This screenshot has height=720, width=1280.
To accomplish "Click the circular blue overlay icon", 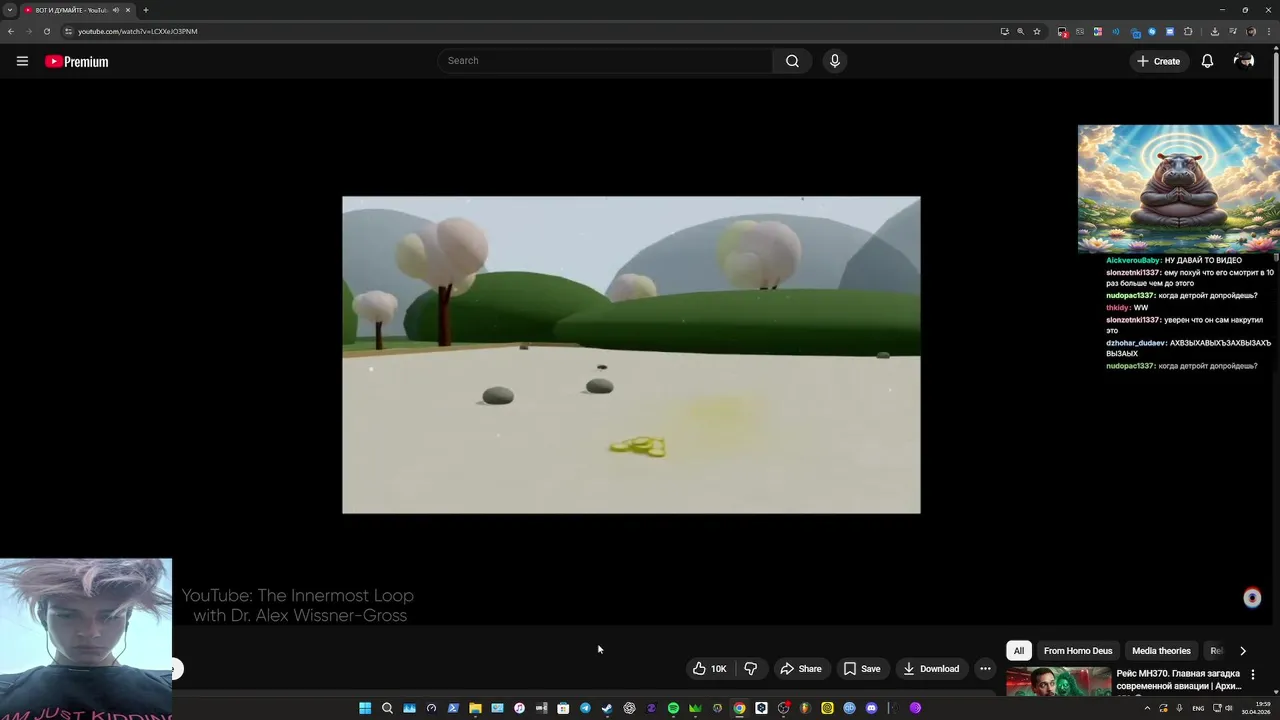I will [x=1252, y=598].
